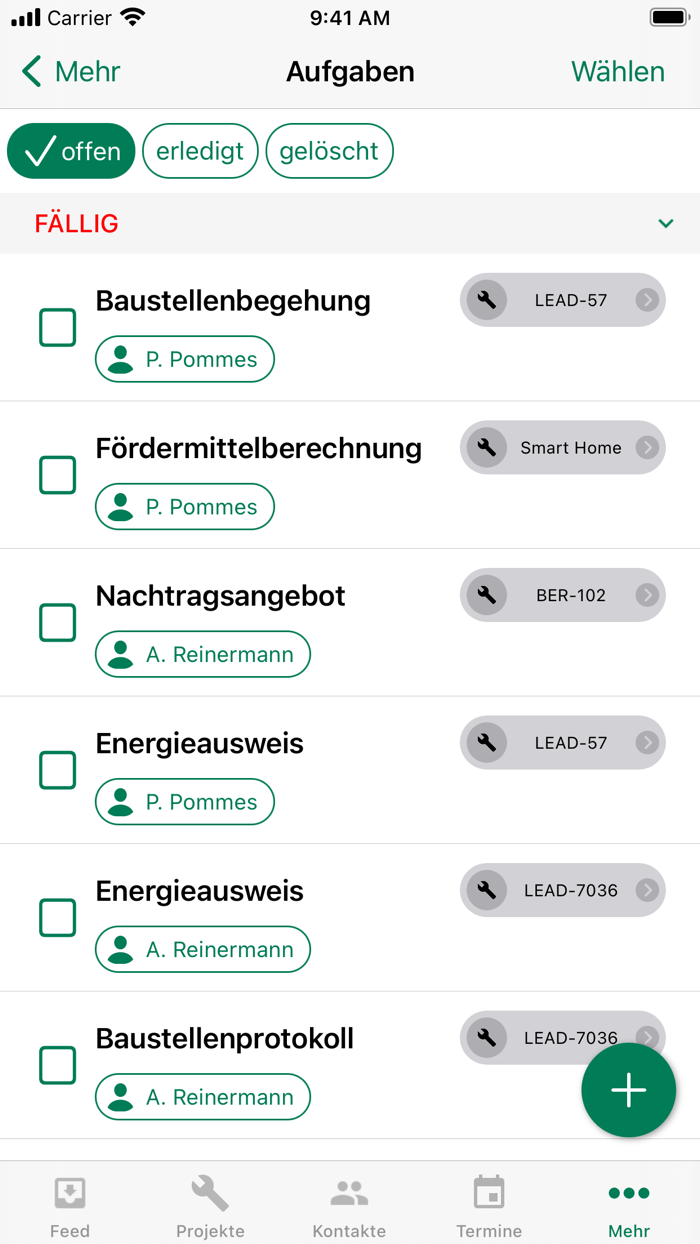700x1244 pixels.
Task: Tap the person icon next to P. Pommes
Action: point(120,359)
